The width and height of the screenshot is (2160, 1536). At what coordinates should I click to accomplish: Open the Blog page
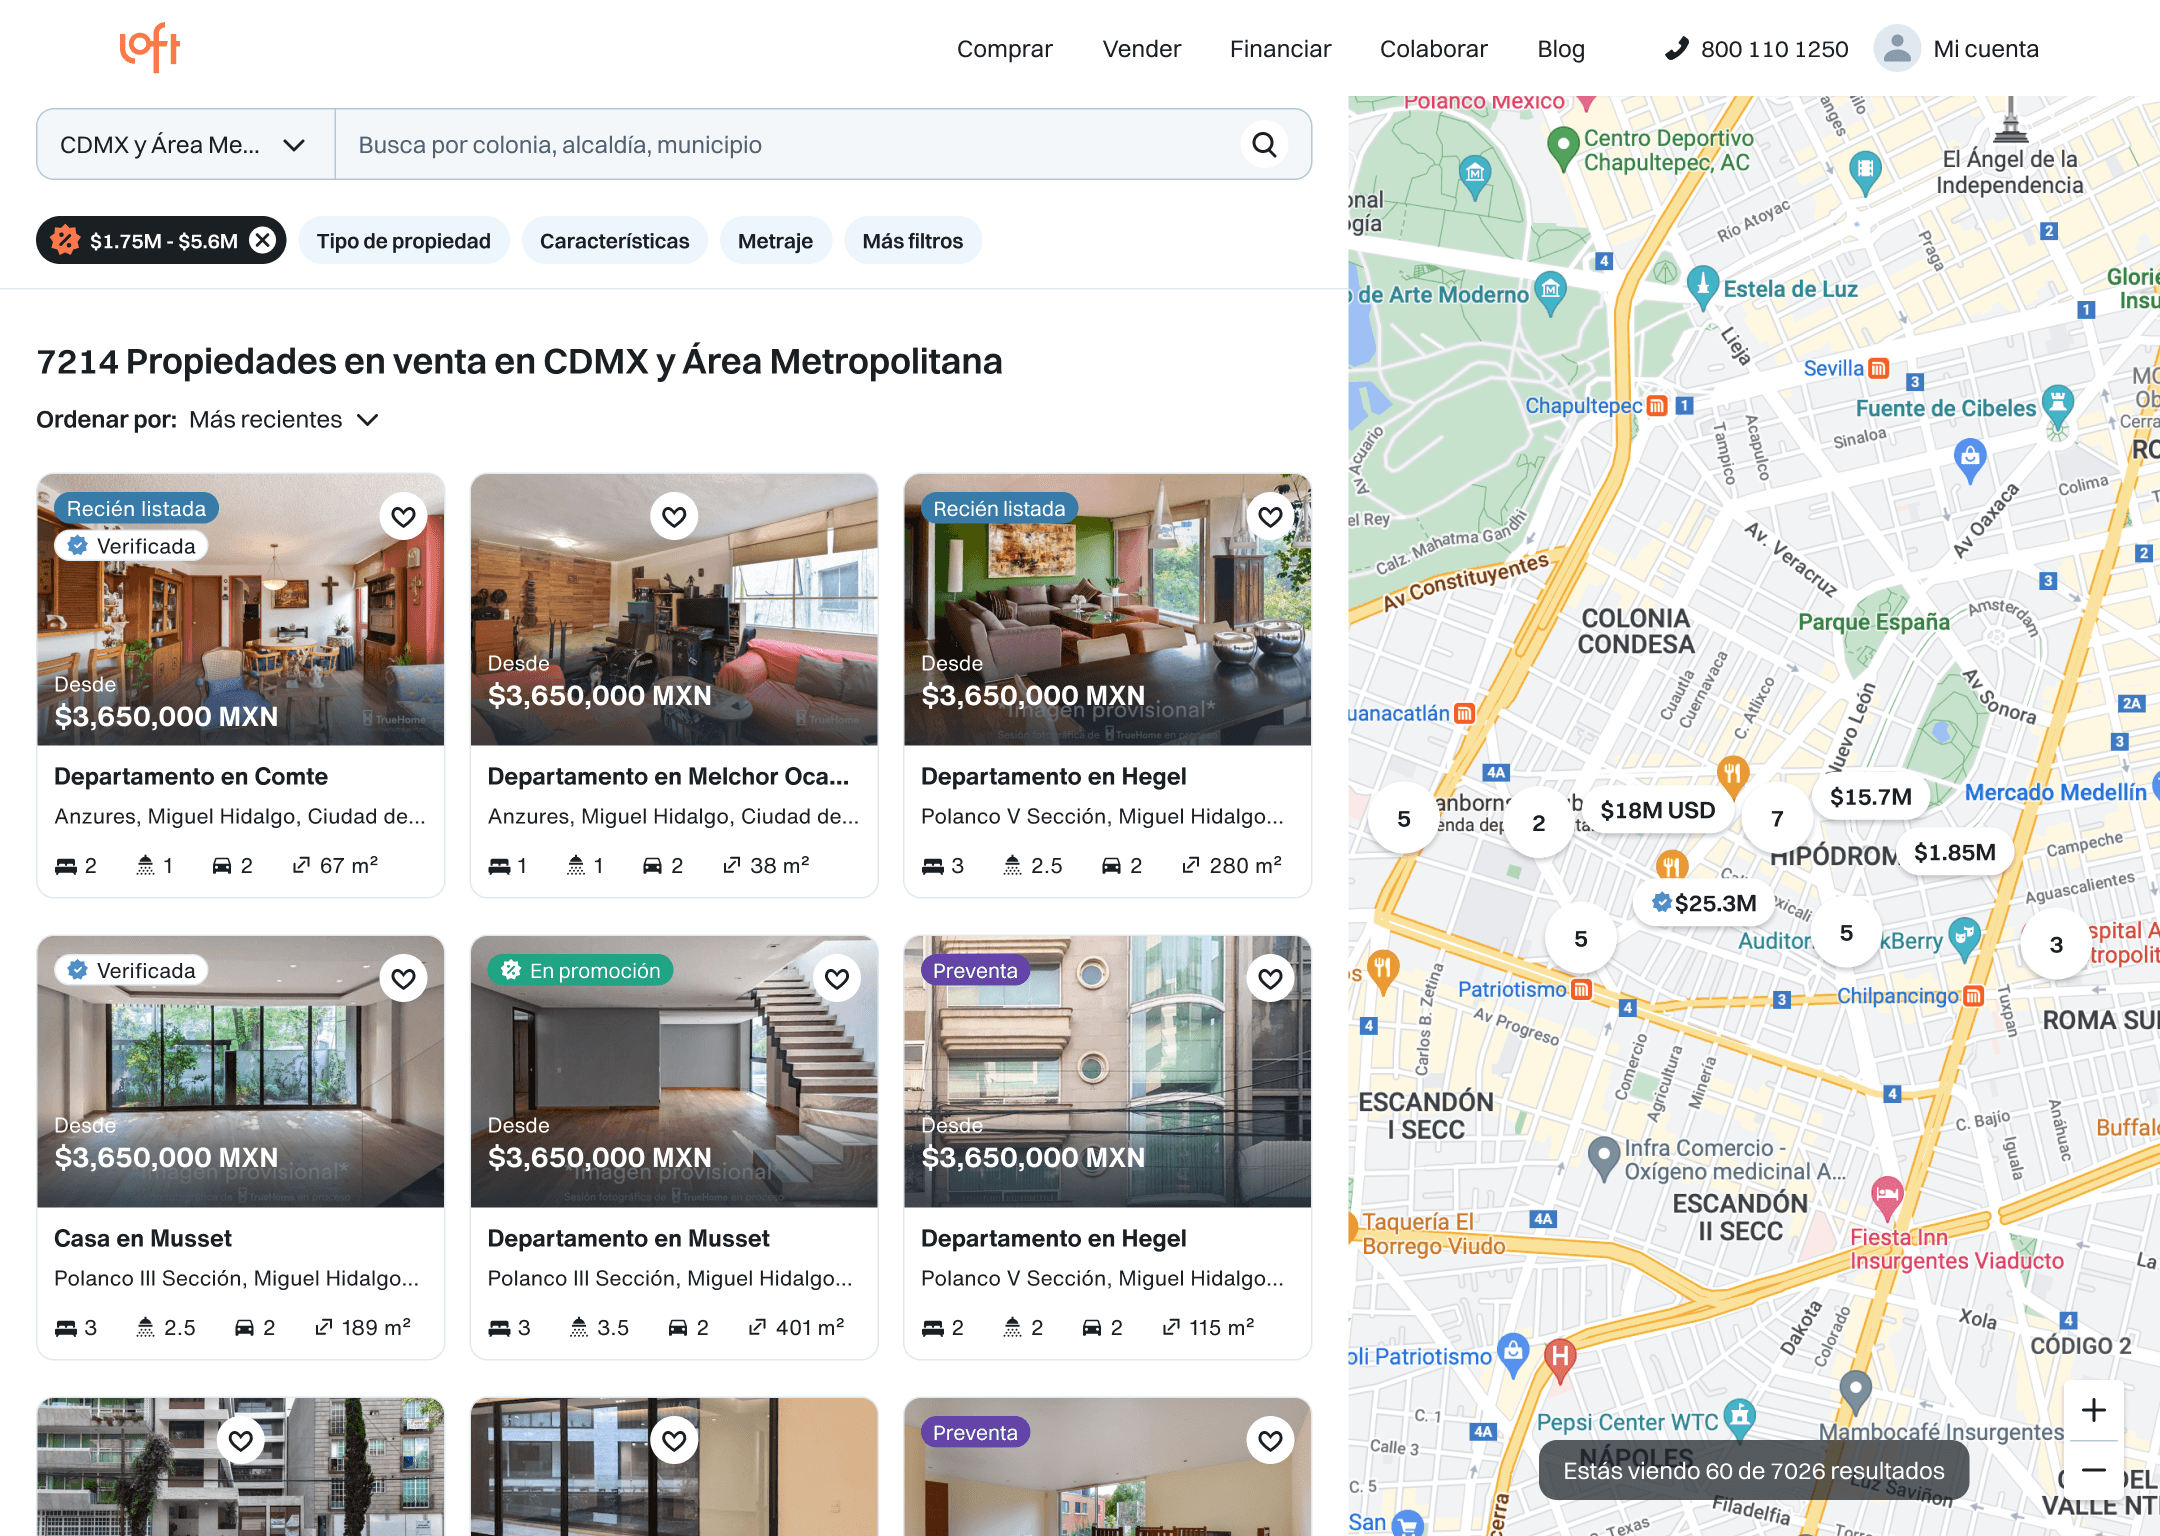(x=1561, y=49)
